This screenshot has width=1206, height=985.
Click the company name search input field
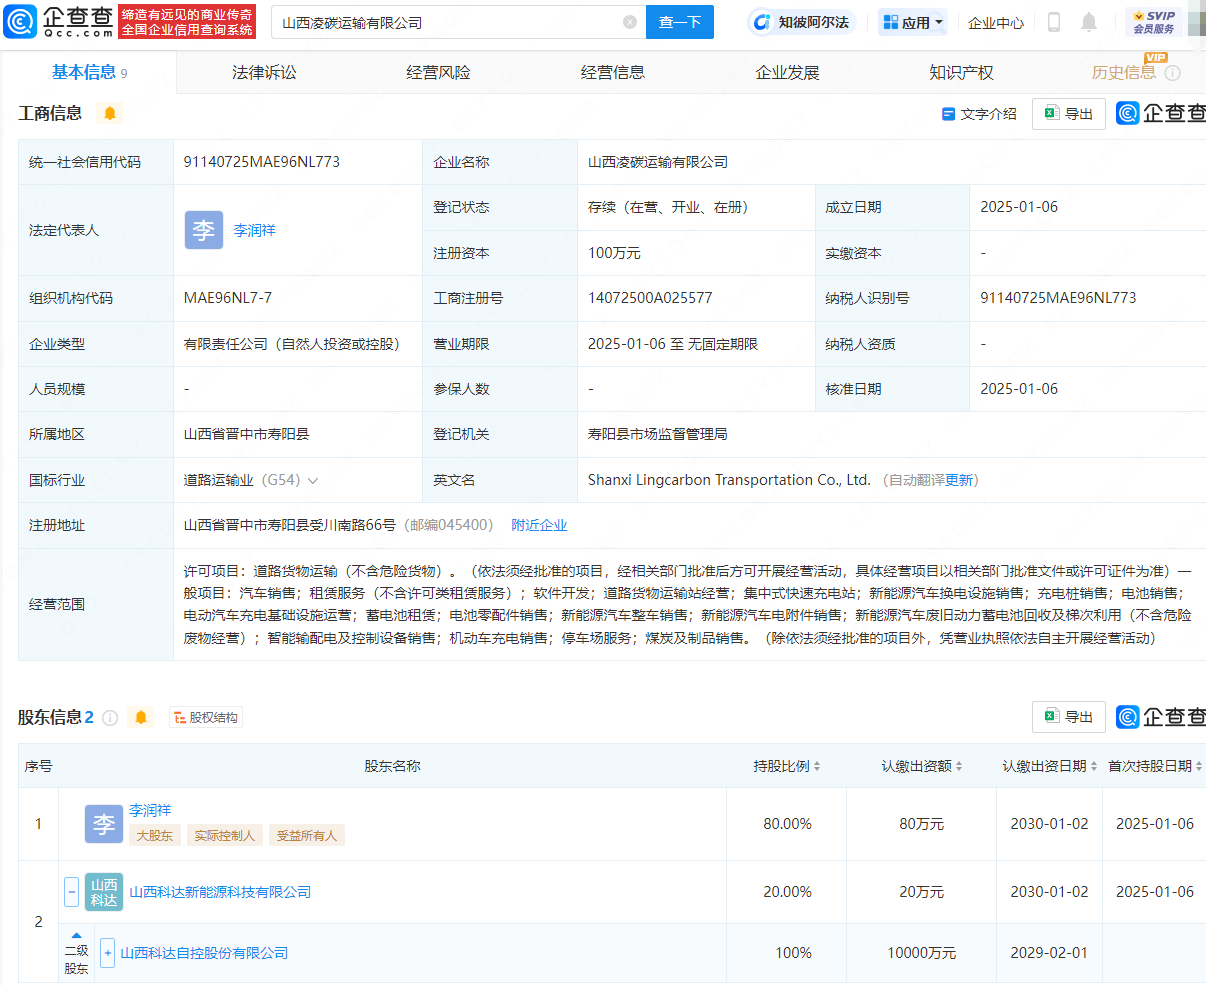450,22
